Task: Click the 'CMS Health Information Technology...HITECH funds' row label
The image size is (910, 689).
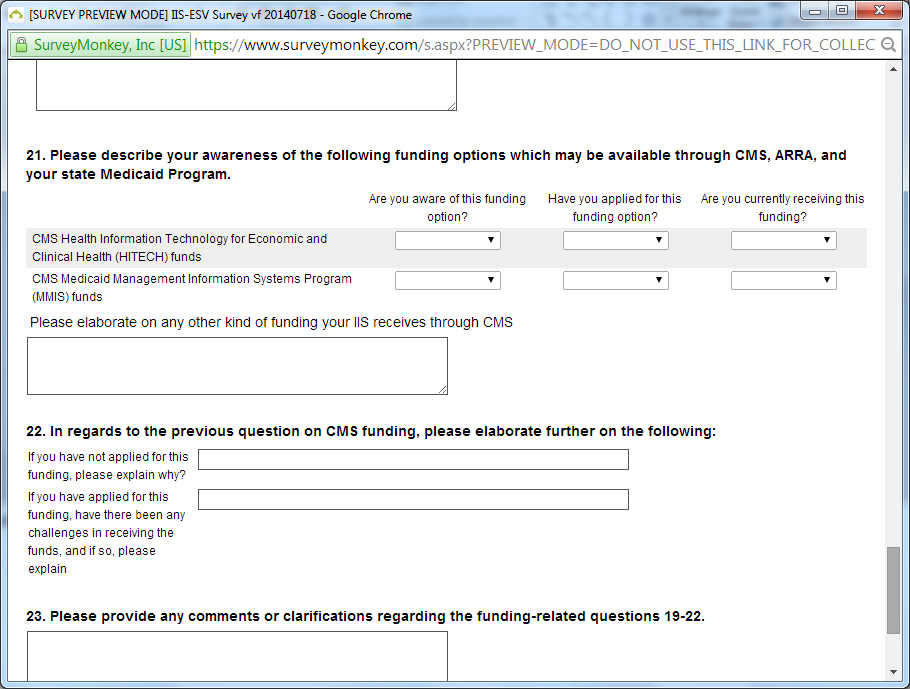Action: click(x=179, y=248)
